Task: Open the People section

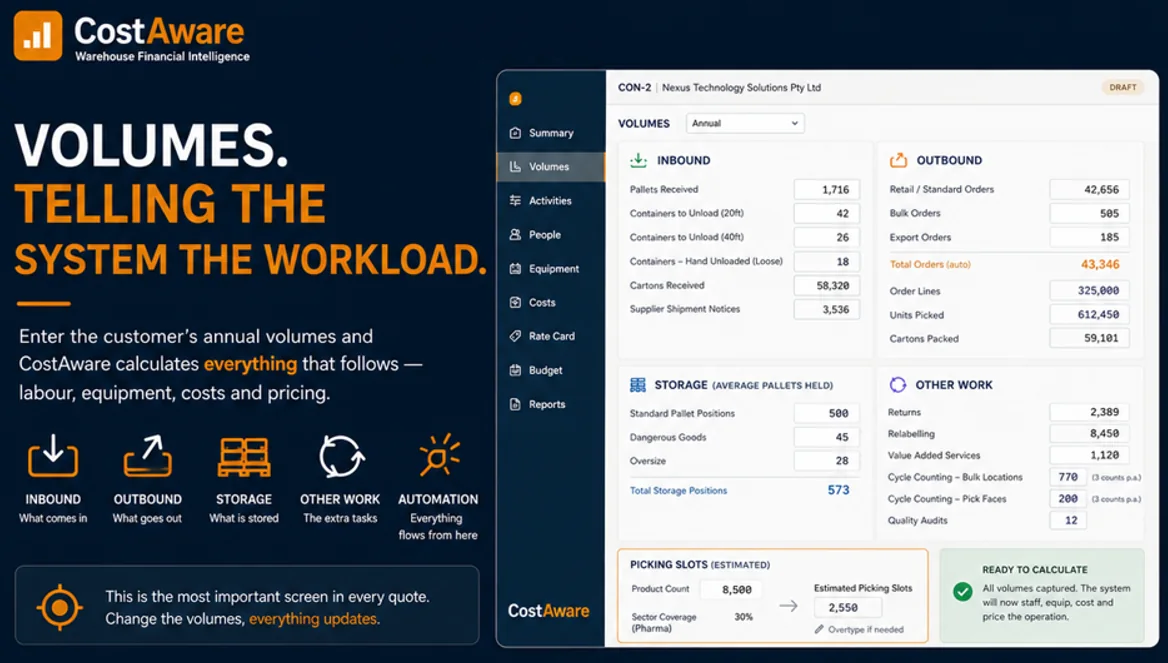Action: (x=550, y=235)
